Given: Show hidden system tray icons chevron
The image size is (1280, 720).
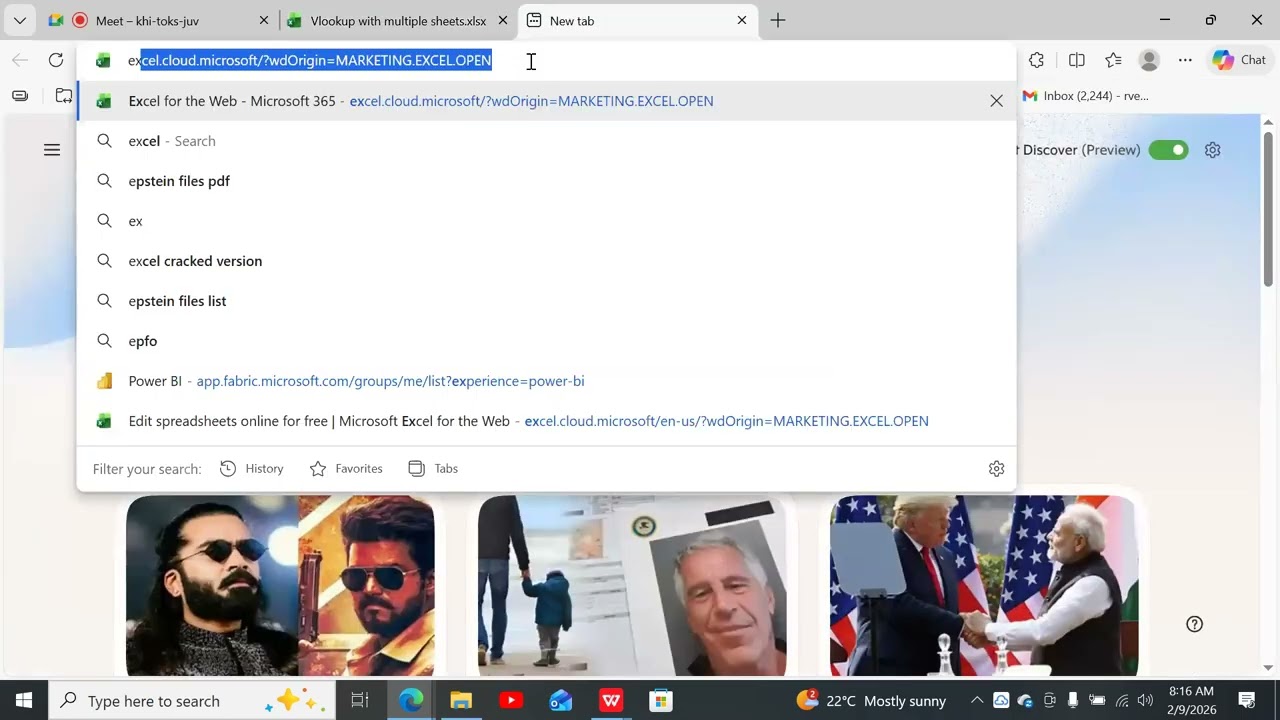Looking at the screenshot, I should [977, 700].
